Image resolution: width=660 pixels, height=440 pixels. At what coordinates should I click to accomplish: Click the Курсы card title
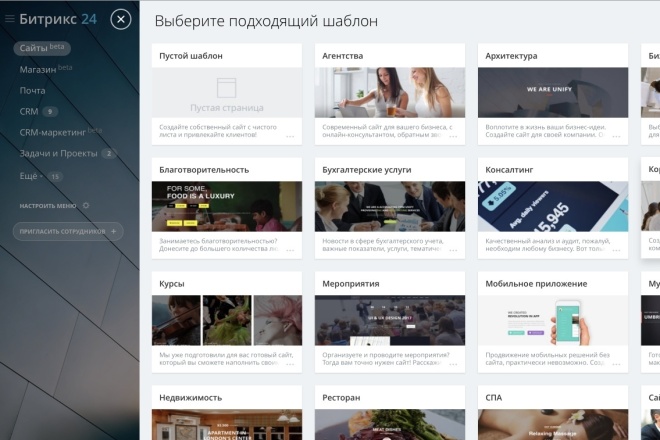[x=172, y=284]
